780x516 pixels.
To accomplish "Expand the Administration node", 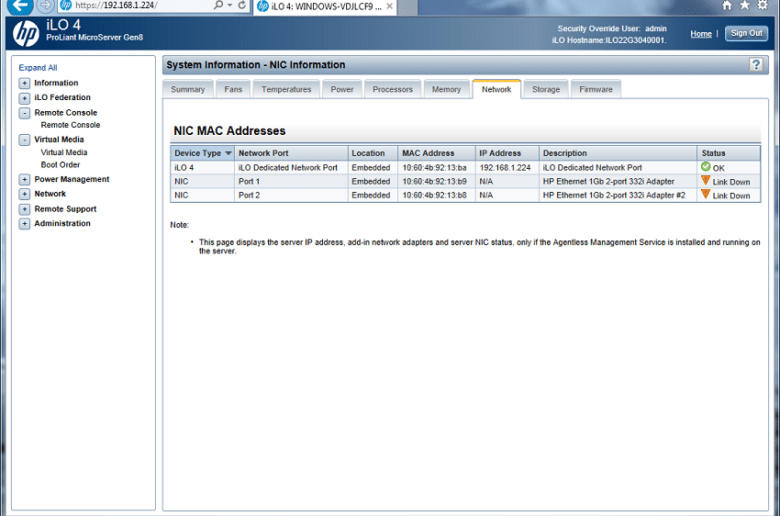I will tap(24, 224).
